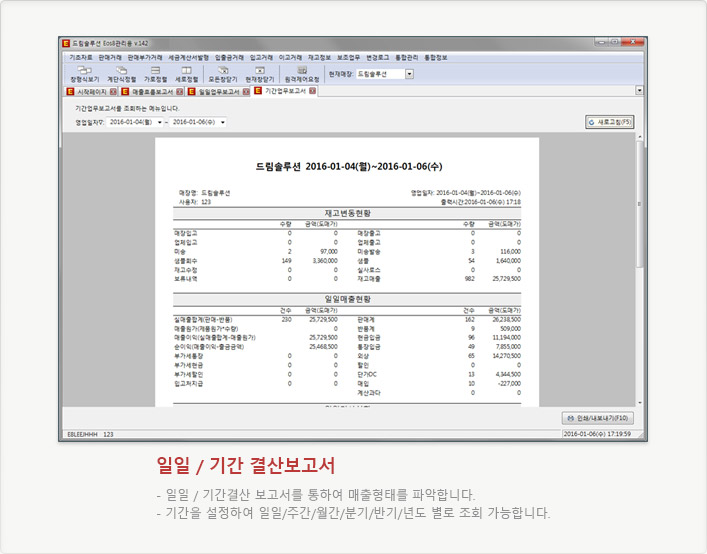Screen dimensions: 707x554
Task: Click the report title 드림솔루션 2016-01-04(월)~2016-01-06(수)
Action: 349,166
